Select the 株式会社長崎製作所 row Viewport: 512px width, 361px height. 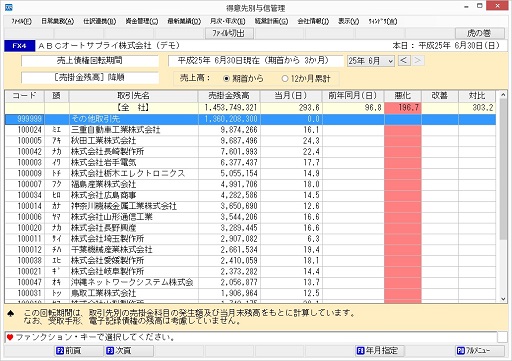pyautogui.click(x=250, y=152)
